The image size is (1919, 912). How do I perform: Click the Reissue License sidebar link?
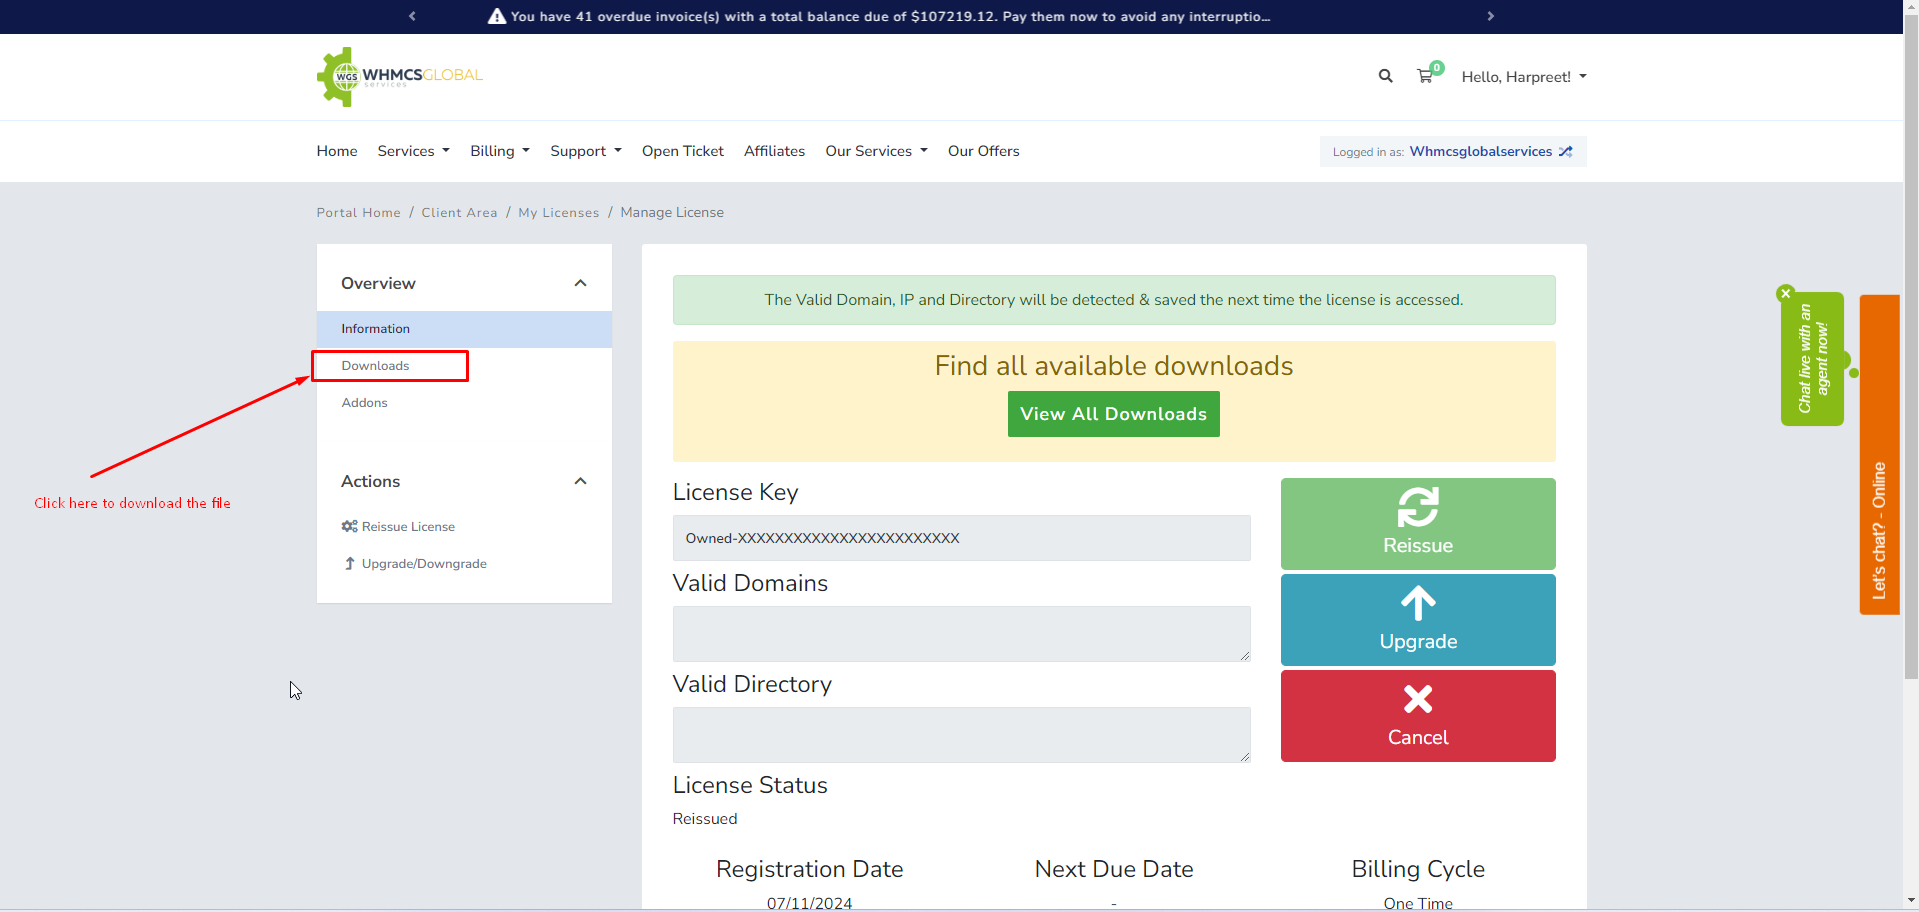pos(408,527)
